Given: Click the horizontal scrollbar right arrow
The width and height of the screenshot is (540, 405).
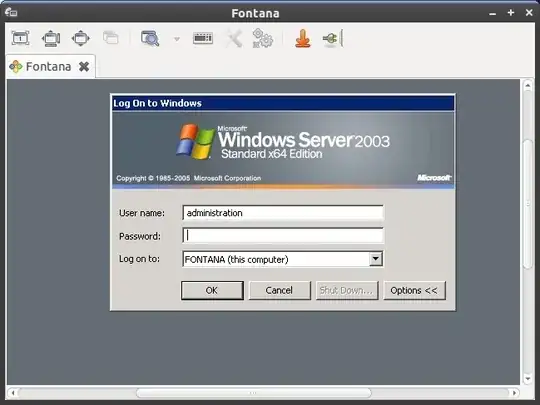Looking at the screenshot, I should tap(514, 393).
